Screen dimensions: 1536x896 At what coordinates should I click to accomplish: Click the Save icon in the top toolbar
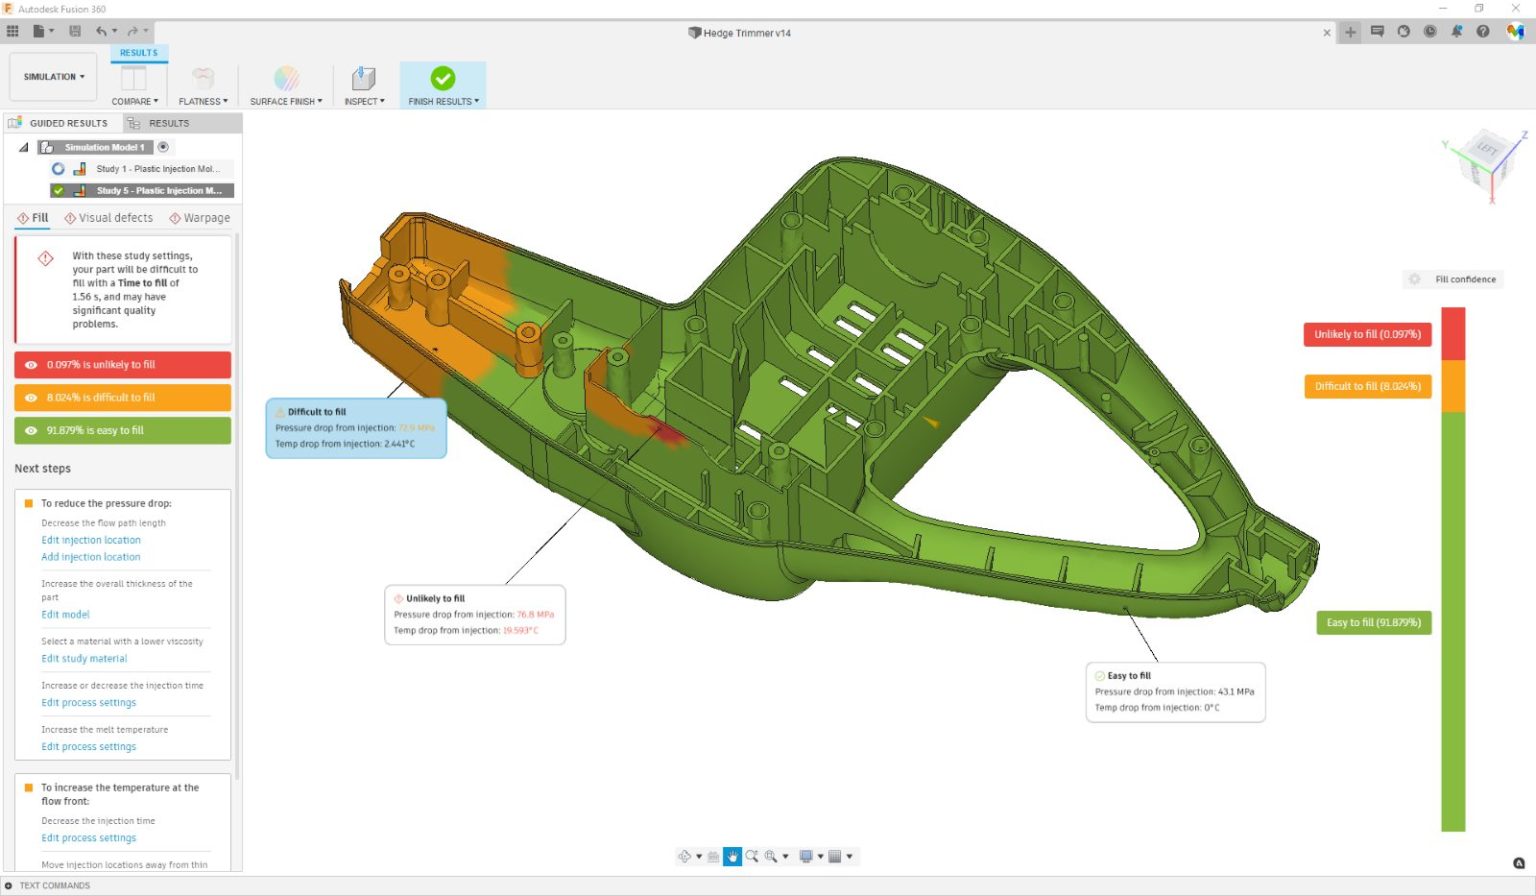[x=75, y=32]
